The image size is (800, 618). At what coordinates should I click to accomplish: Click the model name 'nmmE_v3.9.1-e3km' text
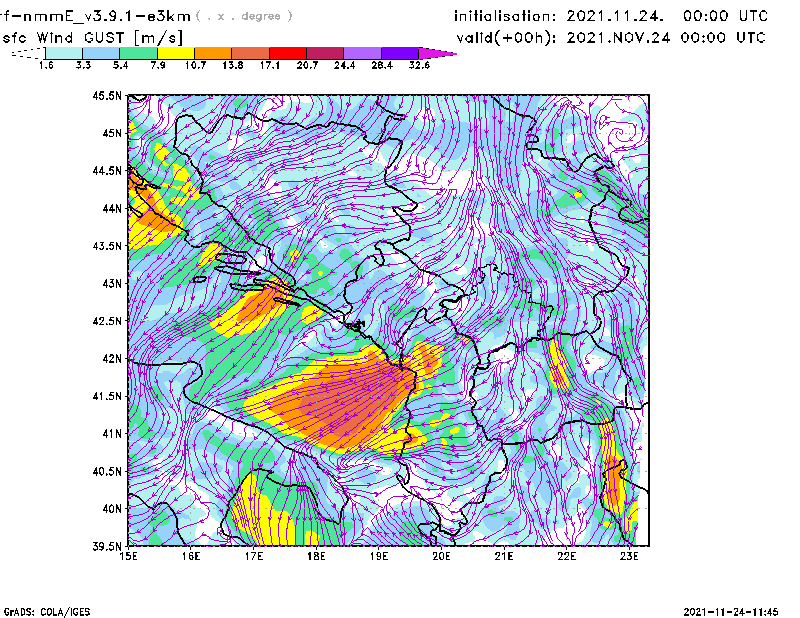tap(104, 16)
